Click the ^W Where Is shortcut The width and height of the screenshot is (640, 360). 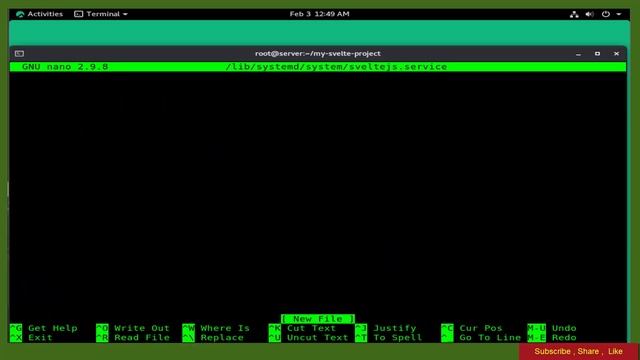coord(216,328)
